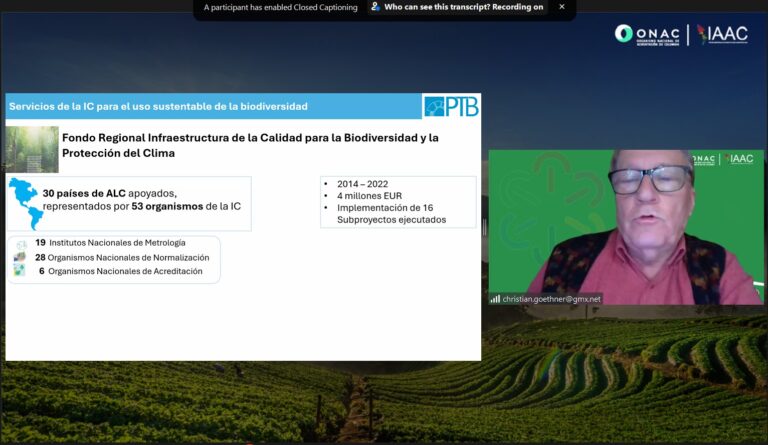Click the Normalización organisms icon
The height and width of the screenshot is (445, 768).
click(20, 257)
